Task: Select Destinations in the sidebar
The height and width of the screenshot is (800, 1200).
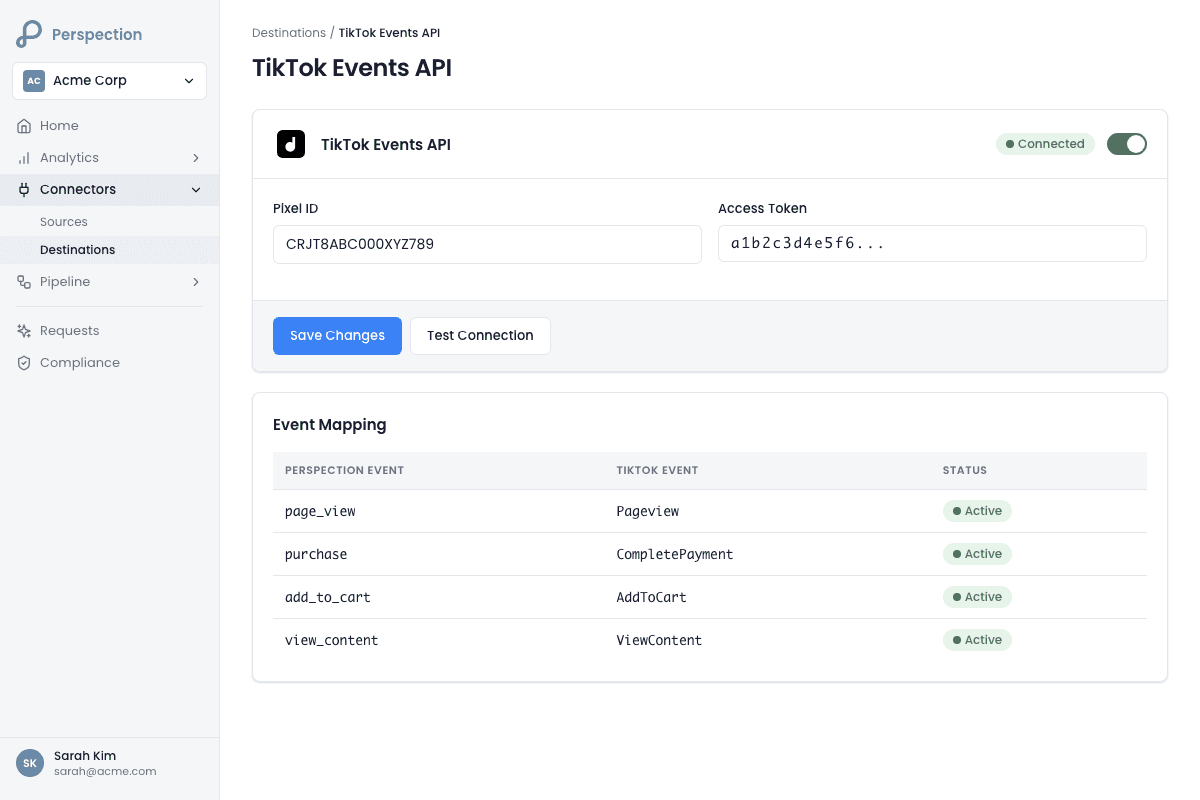Action: click(110, 250)
